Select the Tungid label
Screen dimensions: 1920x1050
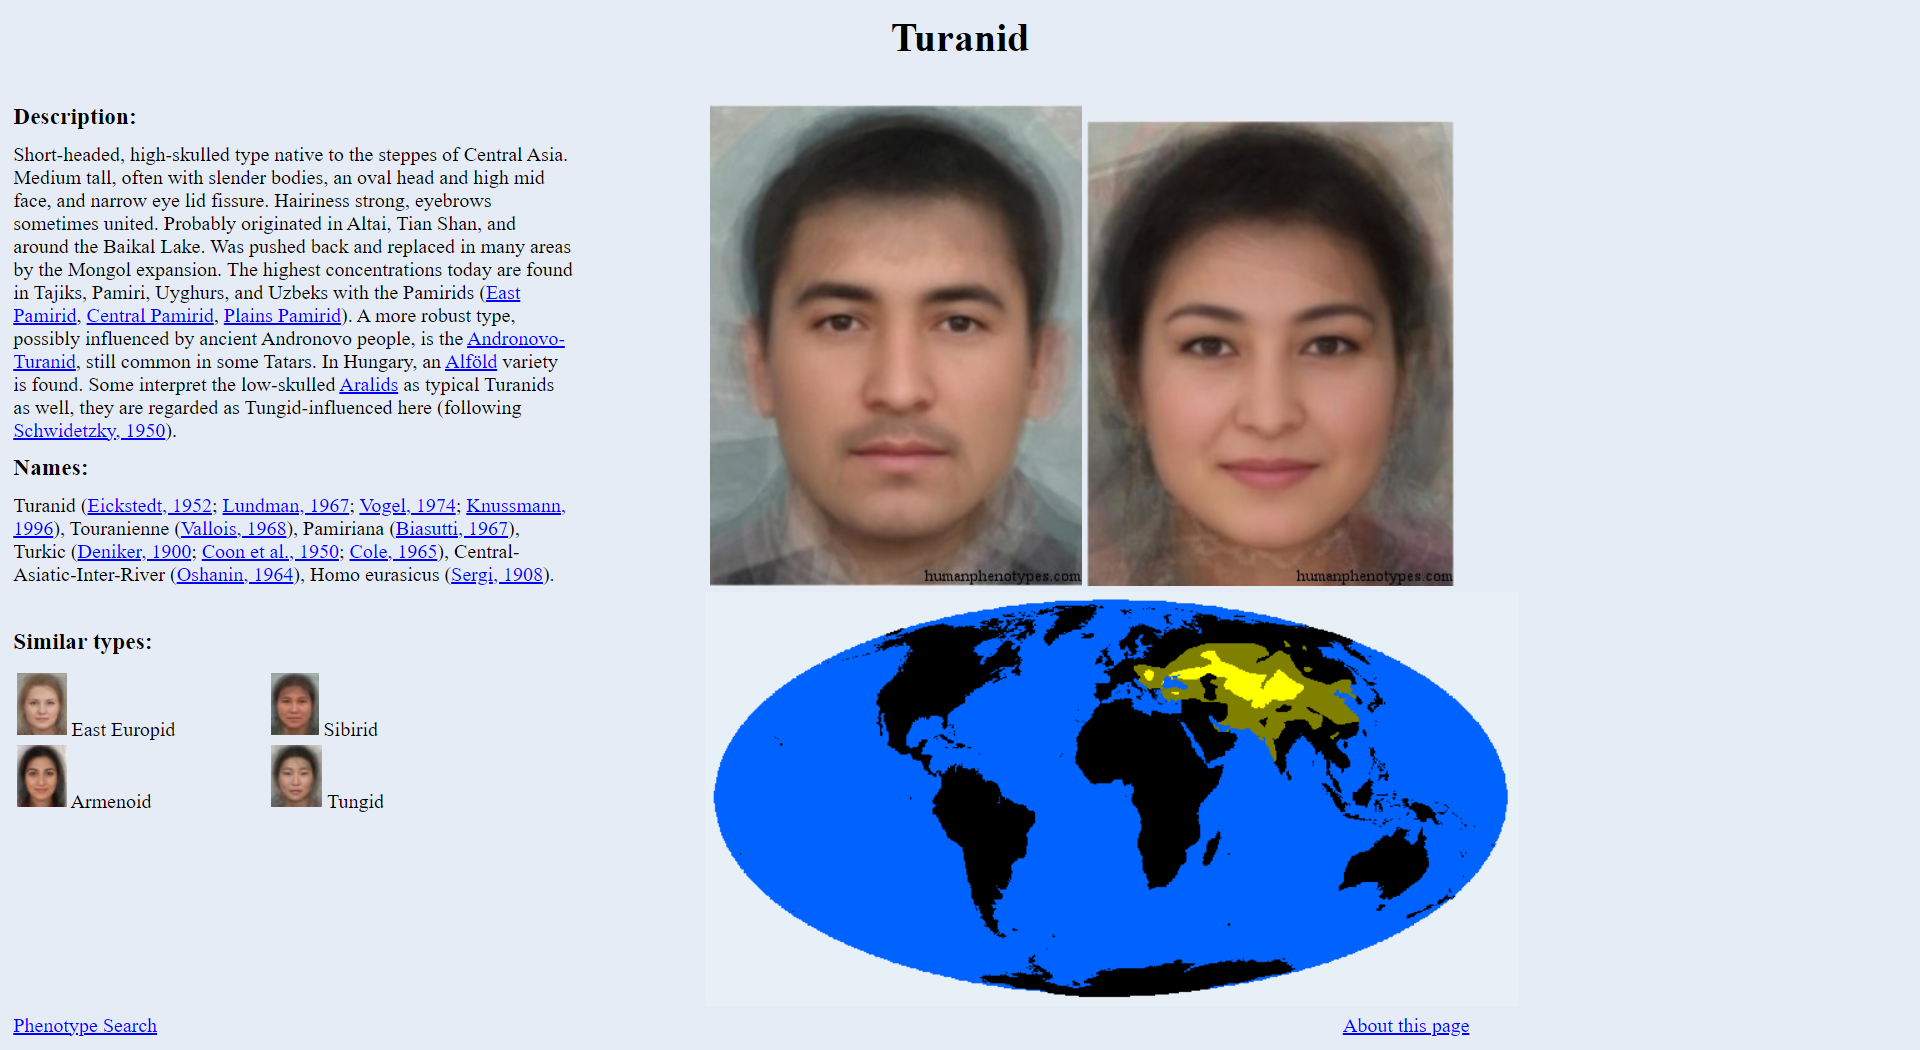pos(355,802)
